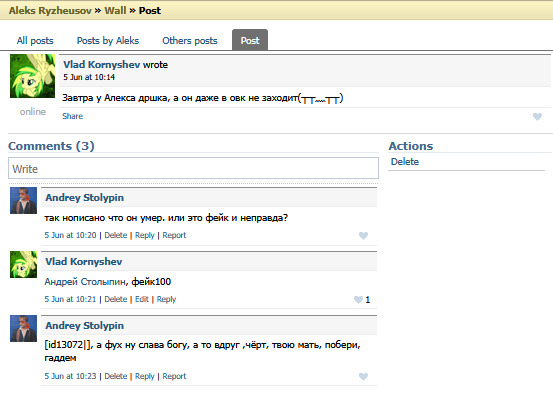Share the post by Vlad Kornyshev
Image resolution: width=553 pixels, height=396 pixels.
point(73,116)
